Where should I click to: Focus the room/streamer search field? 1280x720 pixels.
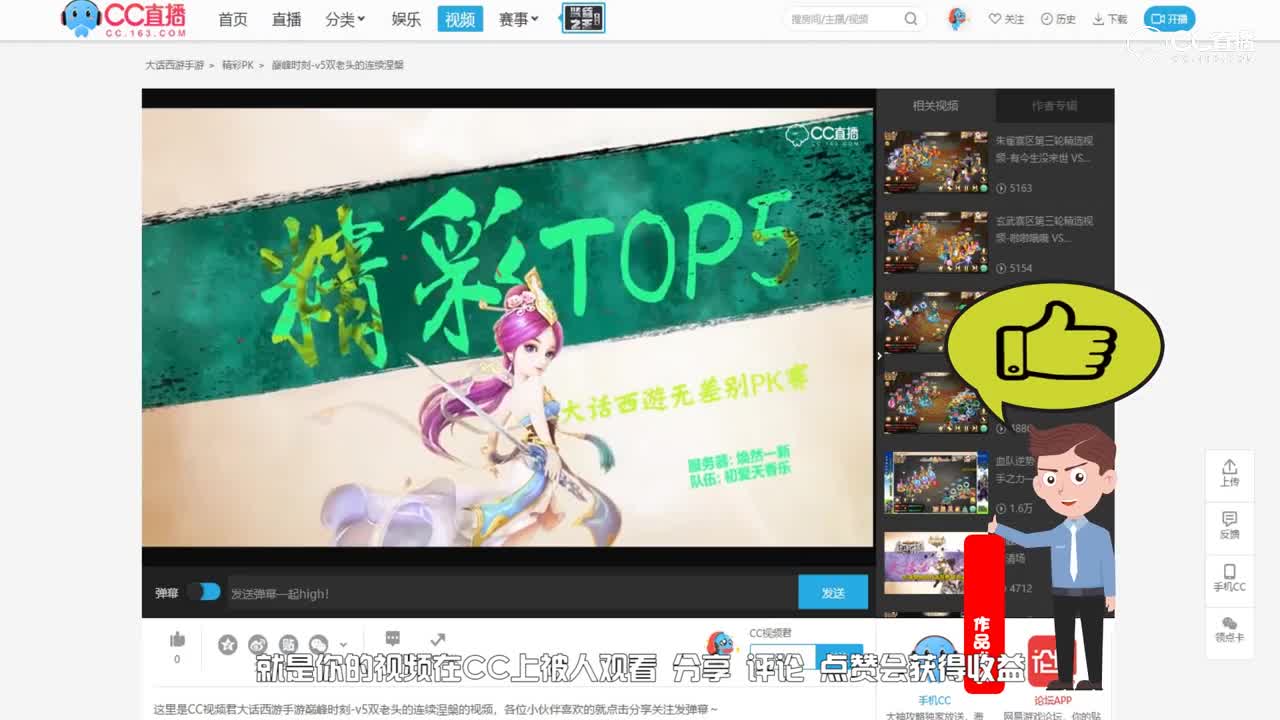845,19
